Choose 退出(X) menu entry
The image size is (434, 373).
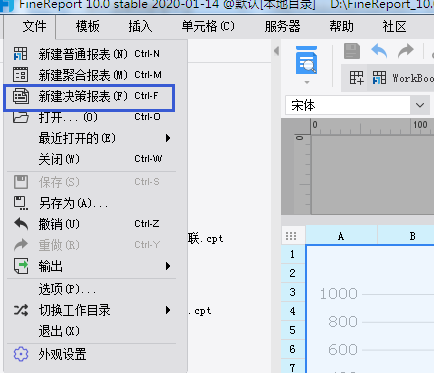(x=91, y=331)
